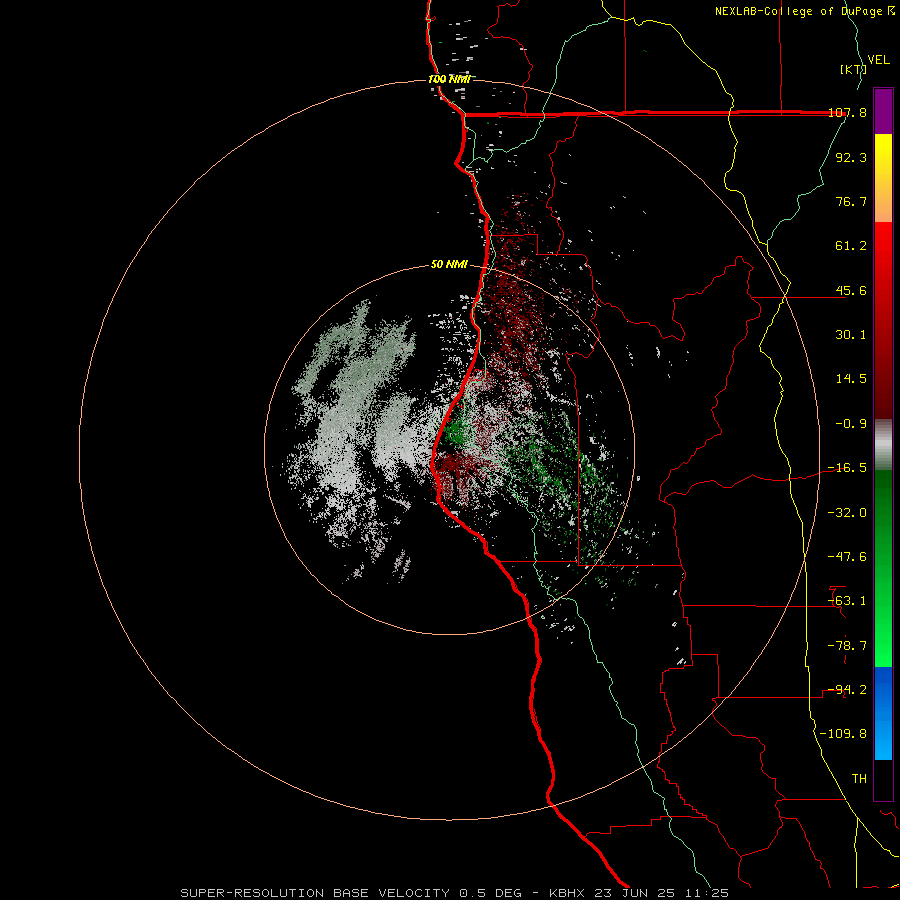The image size is (900, 900).
Task: Select the 14.5 scale value
Action: click(851, 379)
